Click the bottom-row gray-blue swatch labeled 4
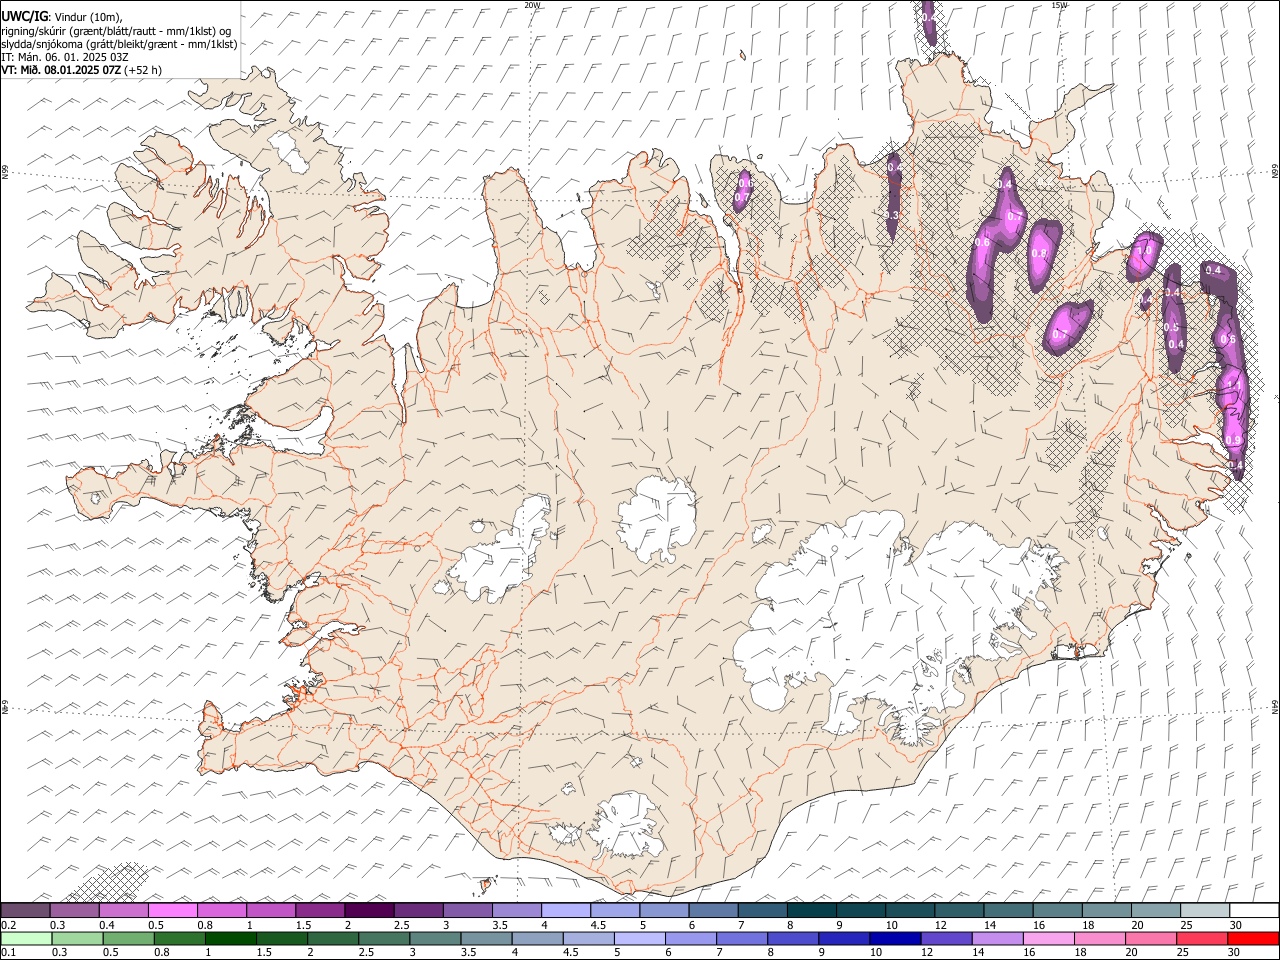 coord(537,938)
